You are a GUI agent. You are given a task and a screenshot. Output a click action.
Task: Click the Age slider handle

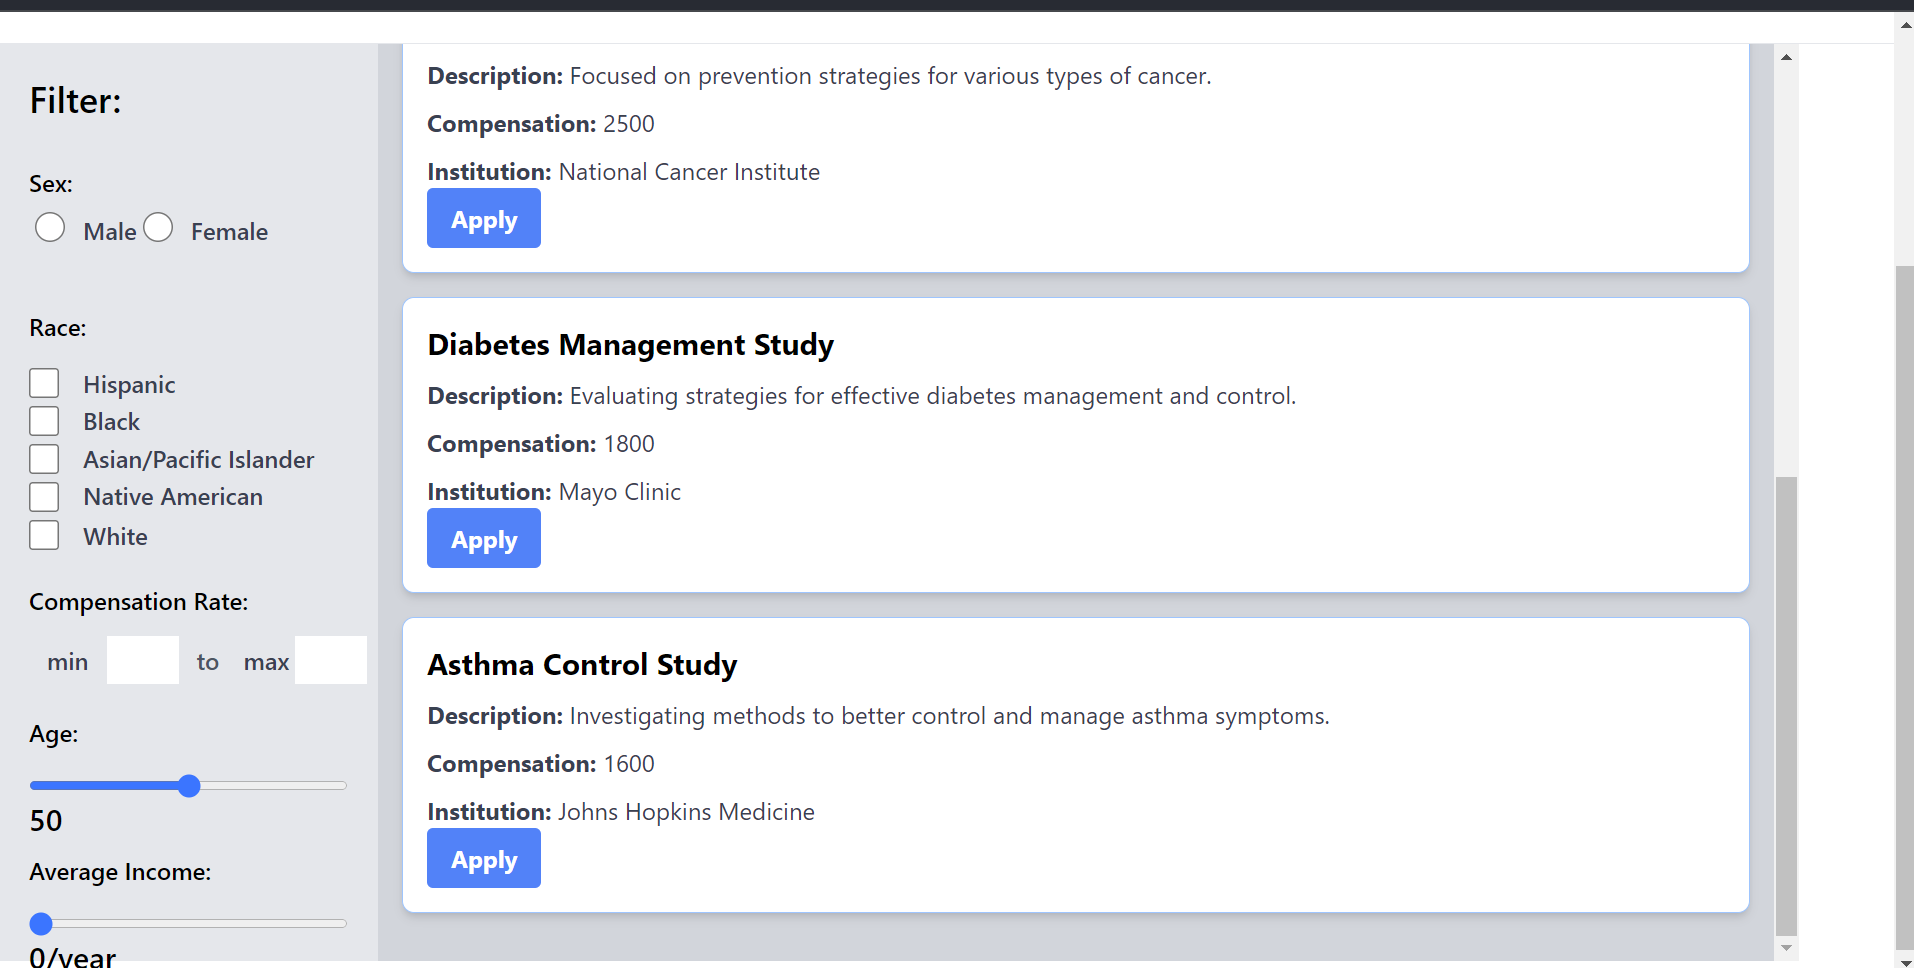coord(189,786)
